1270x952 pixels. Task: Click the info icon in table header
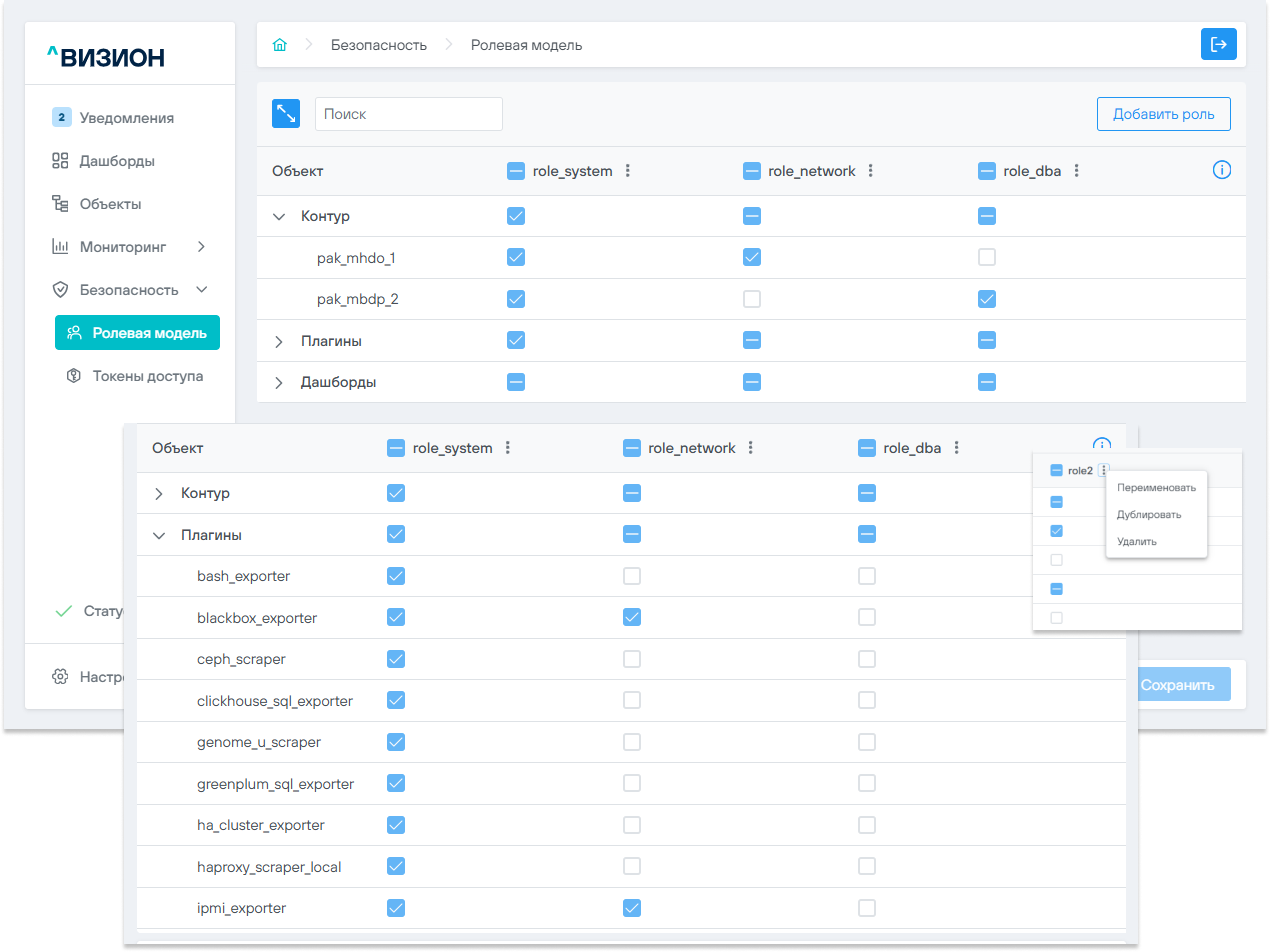(1221, 170)
